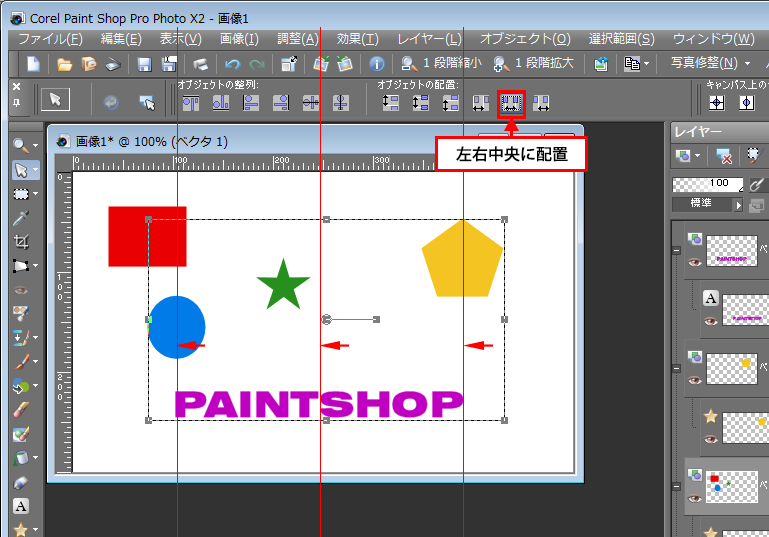Close the tool options palette with X
The height and width of the screenshot is (537, 769).
coord(17,87)
